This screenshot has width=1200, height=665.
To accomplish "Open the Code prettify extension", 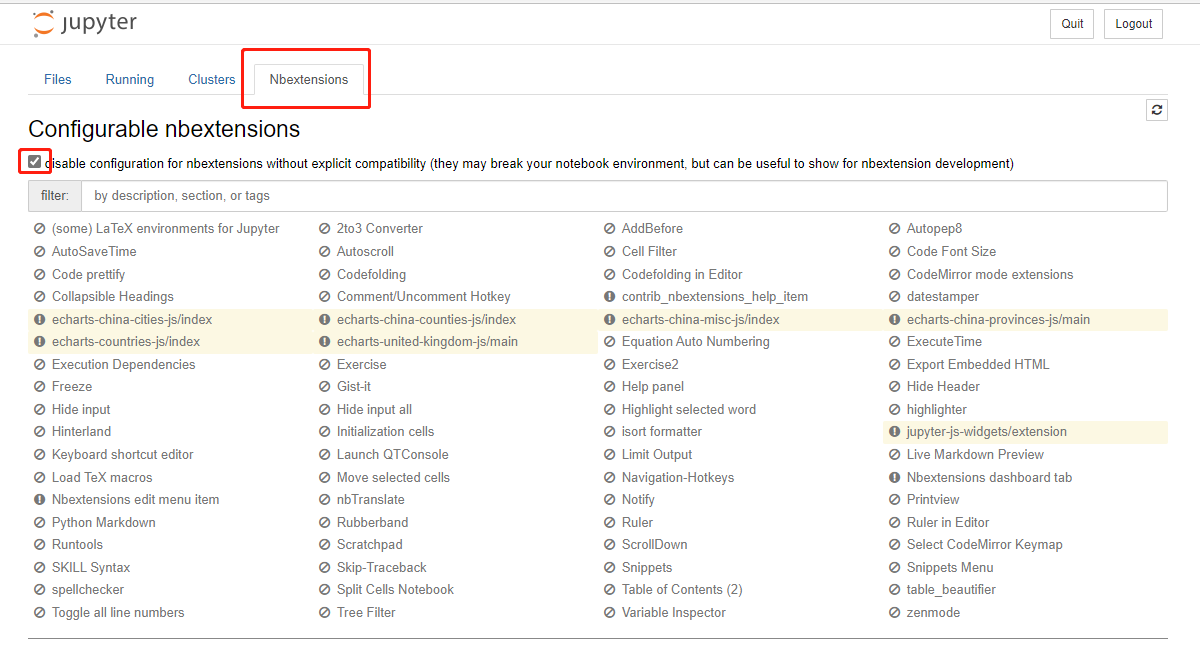I will (x=88, y=275).
